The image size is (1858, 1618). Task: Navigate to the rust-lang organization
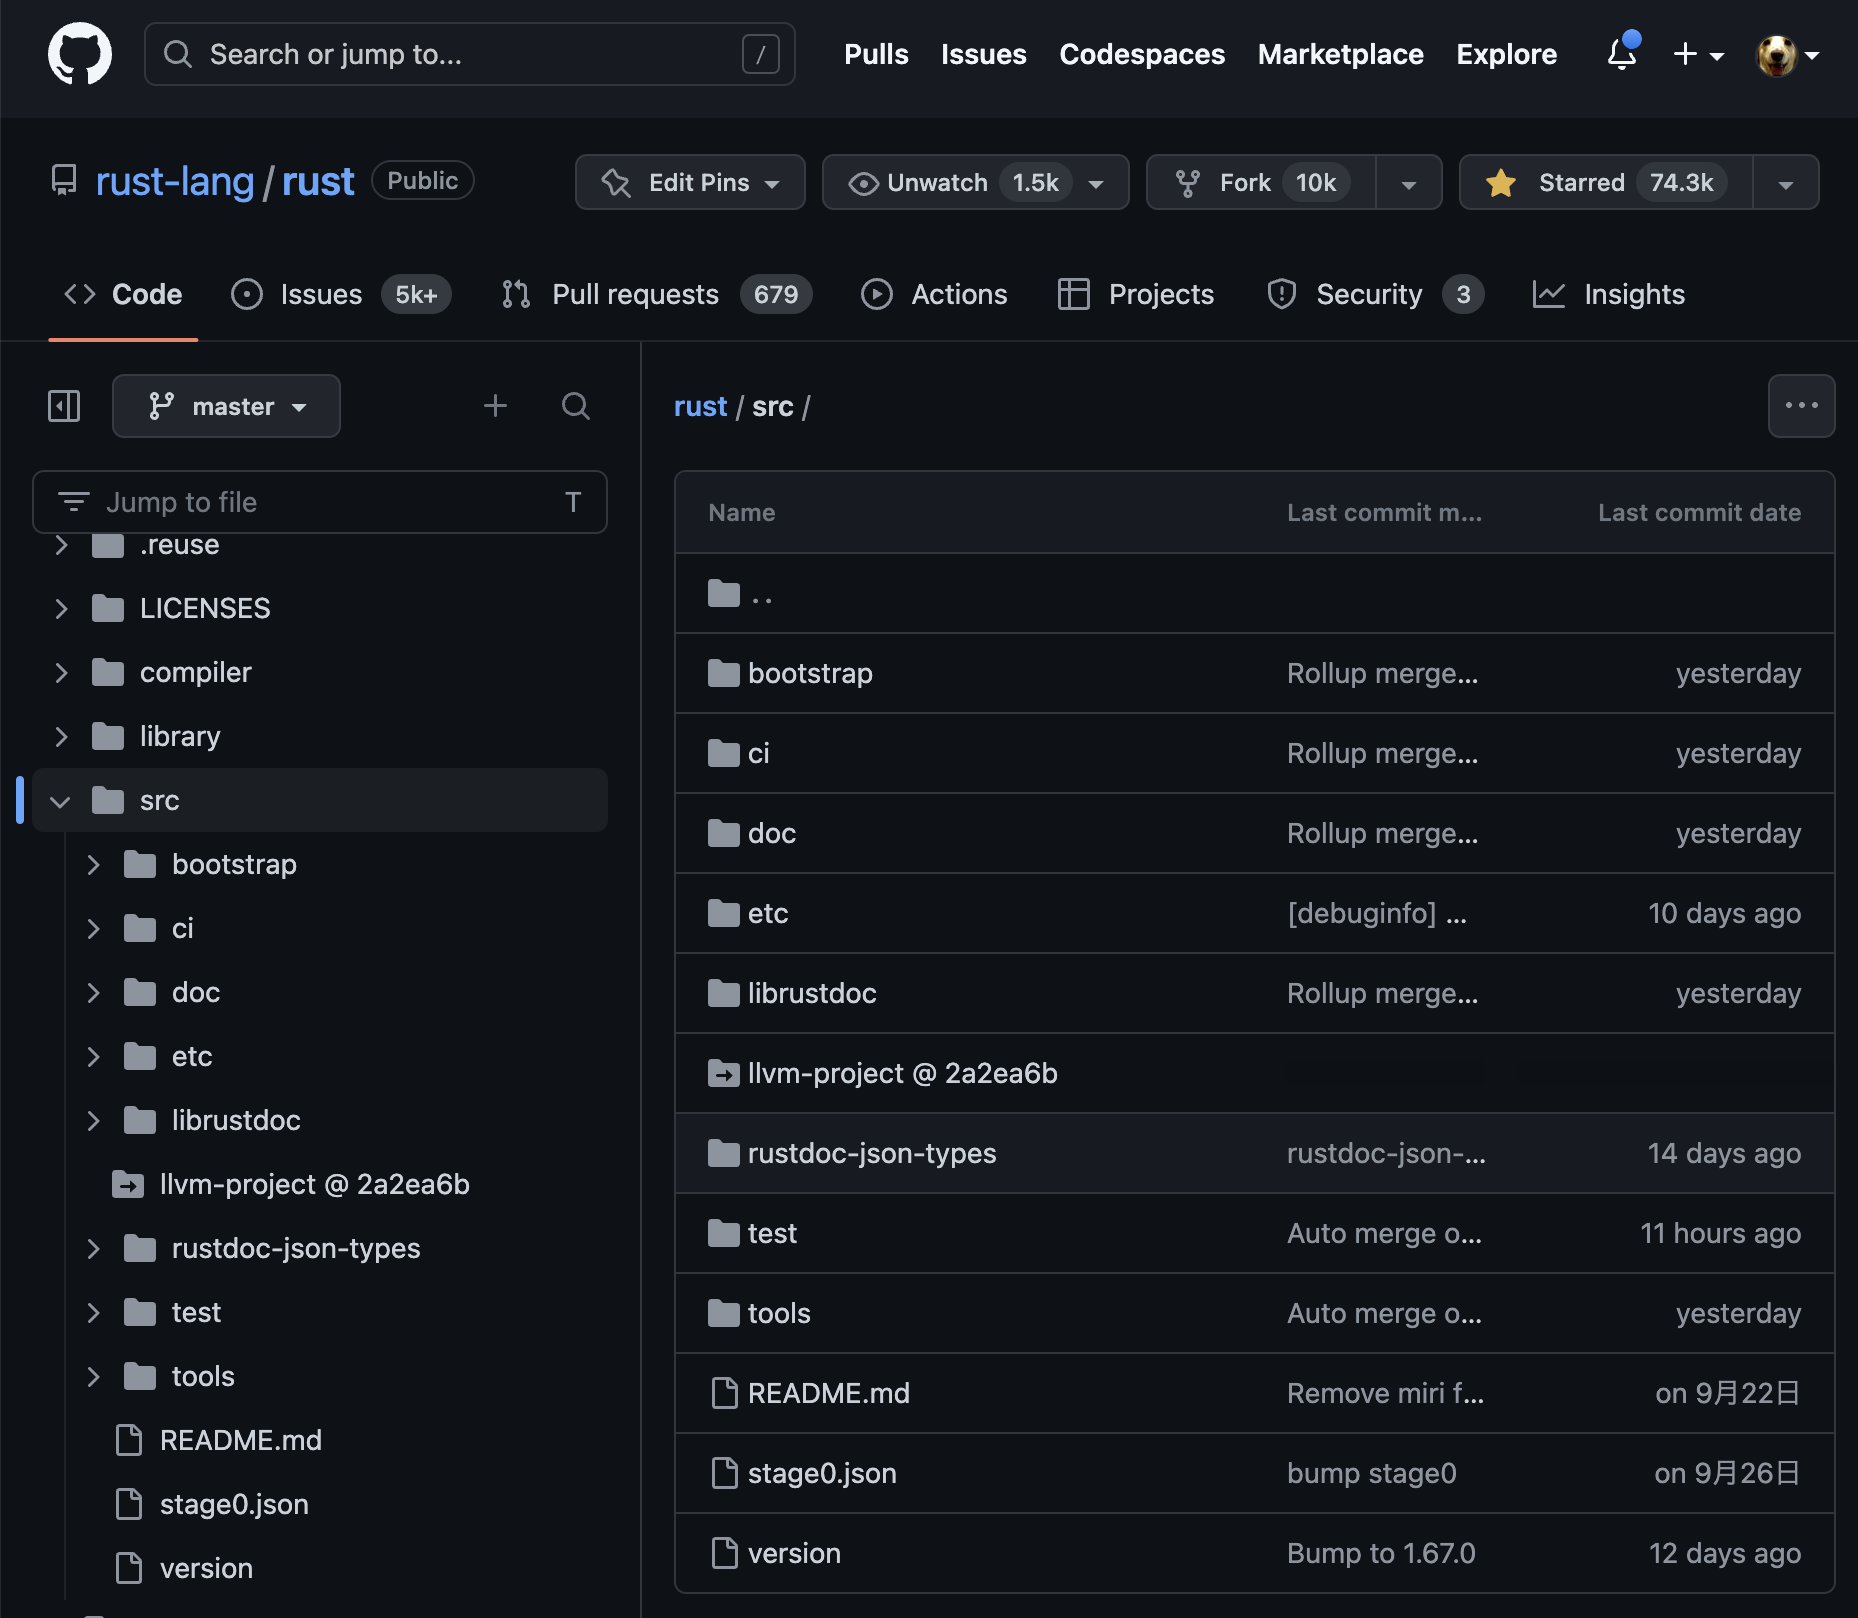click(174, 181)
